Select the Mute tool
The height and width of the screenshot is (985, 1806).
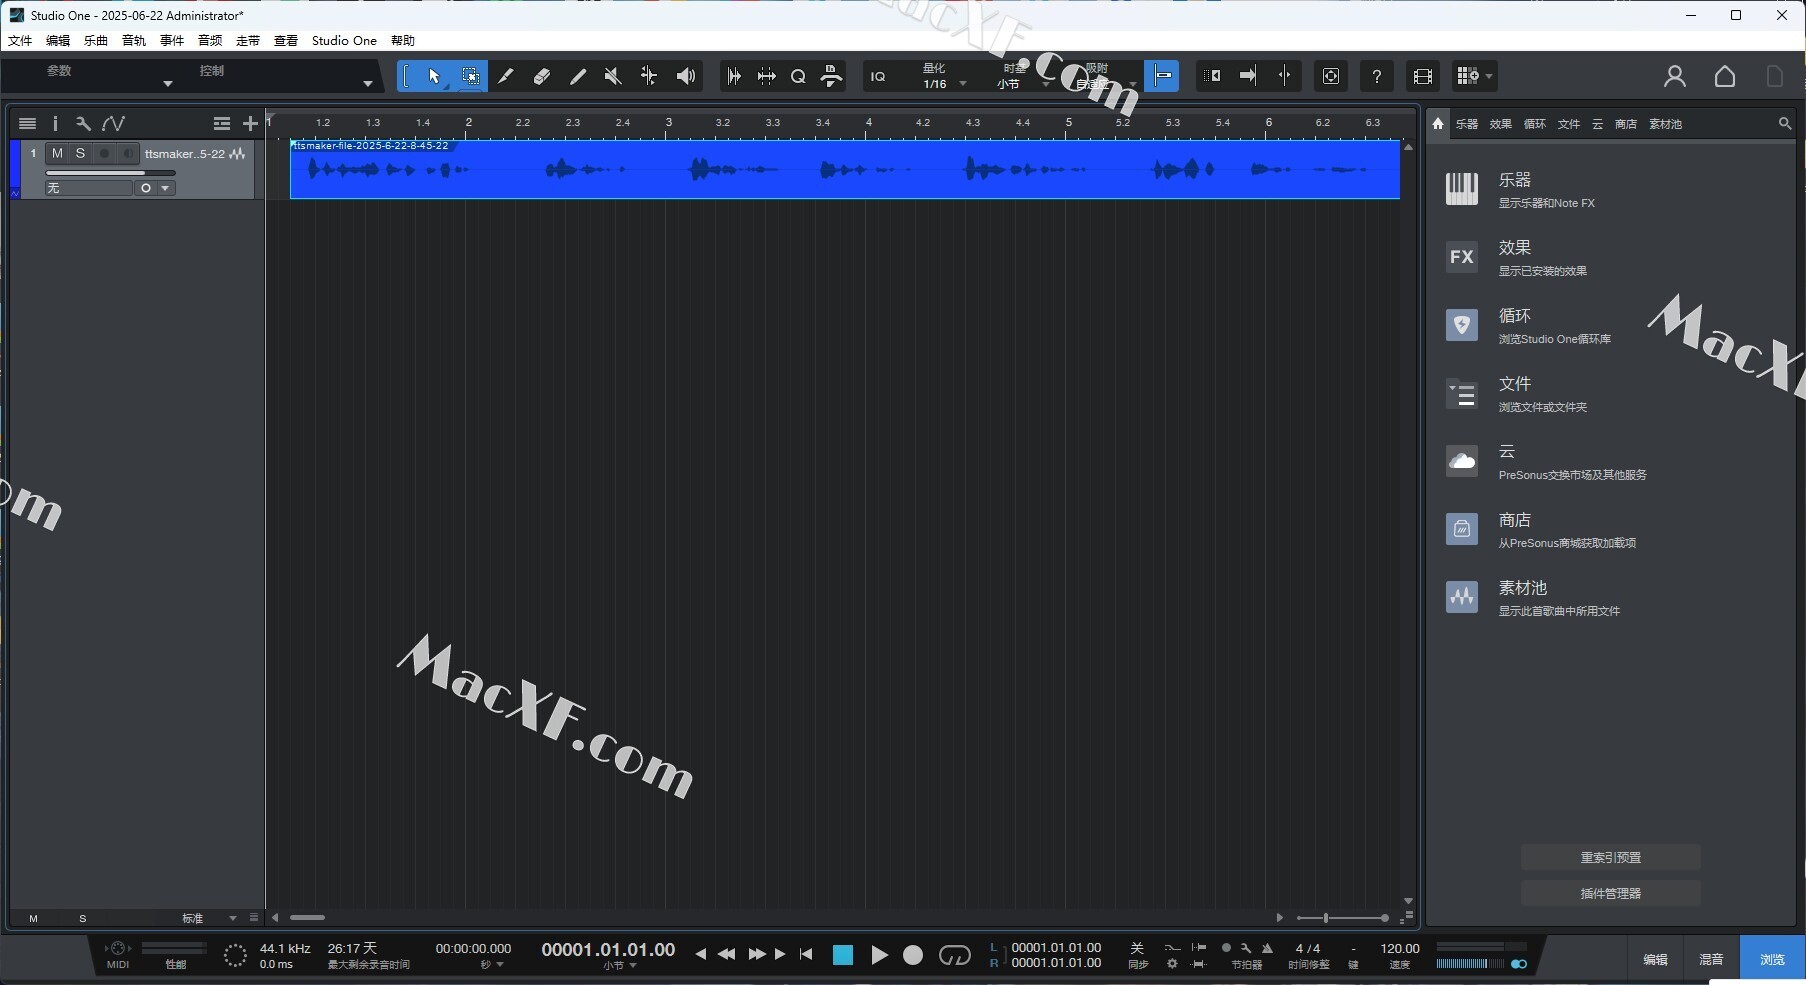613,76
